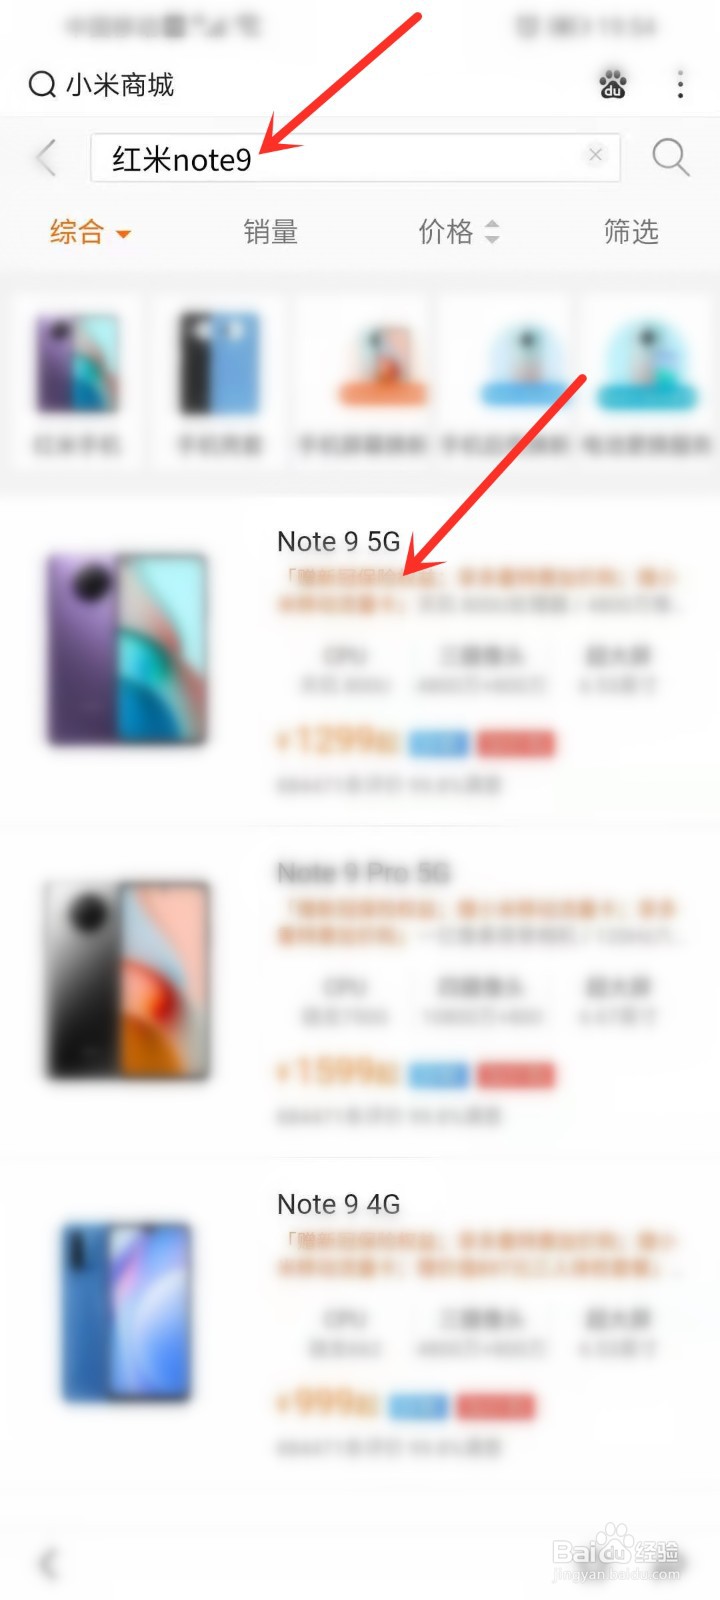
Task: Tap the gray Note 9 Pro phone image
Action: coord(127,979)
